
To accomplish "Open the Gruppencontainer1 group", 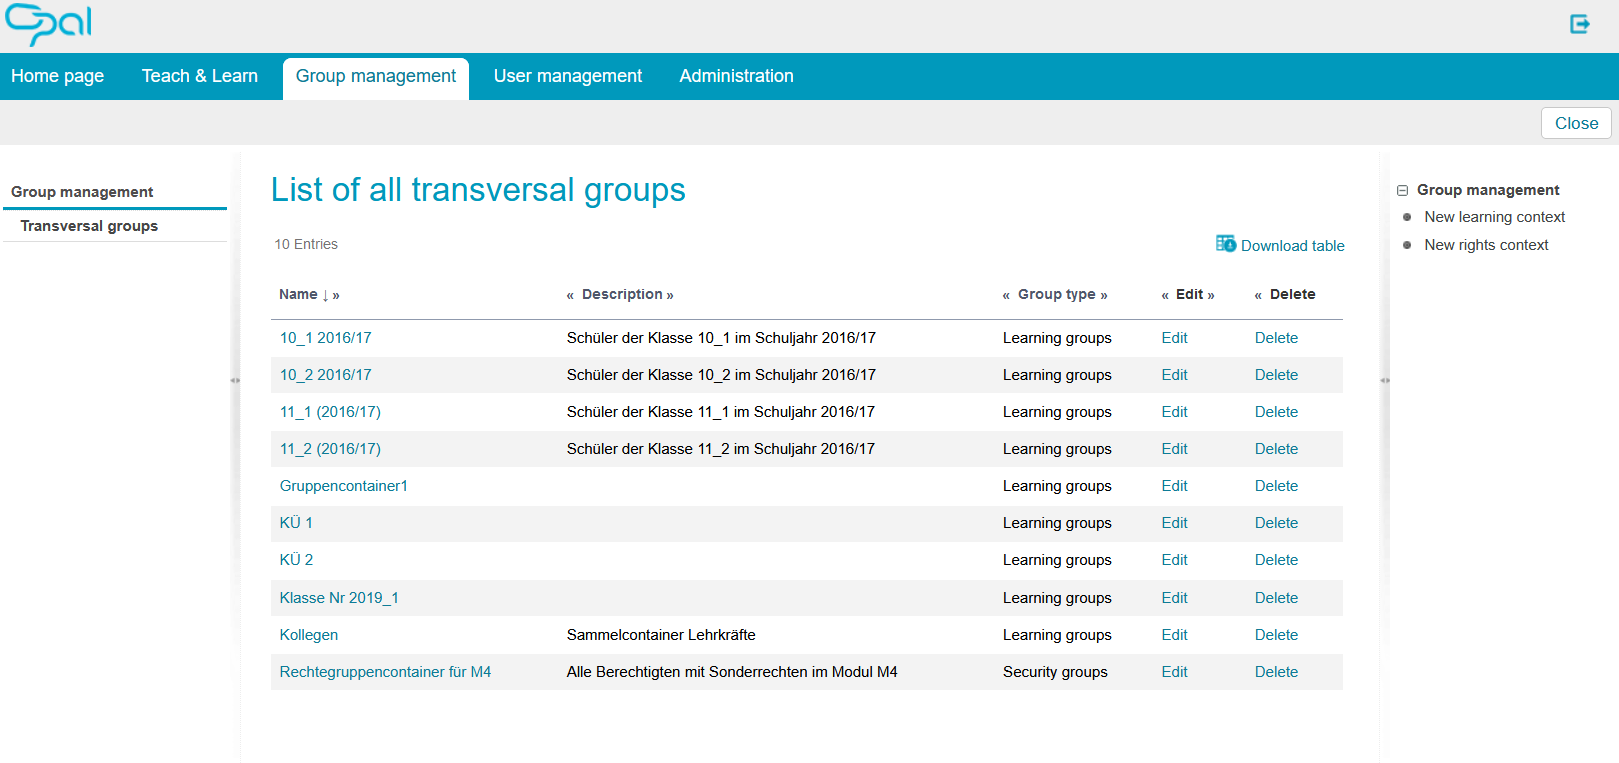I will (343, 486).
